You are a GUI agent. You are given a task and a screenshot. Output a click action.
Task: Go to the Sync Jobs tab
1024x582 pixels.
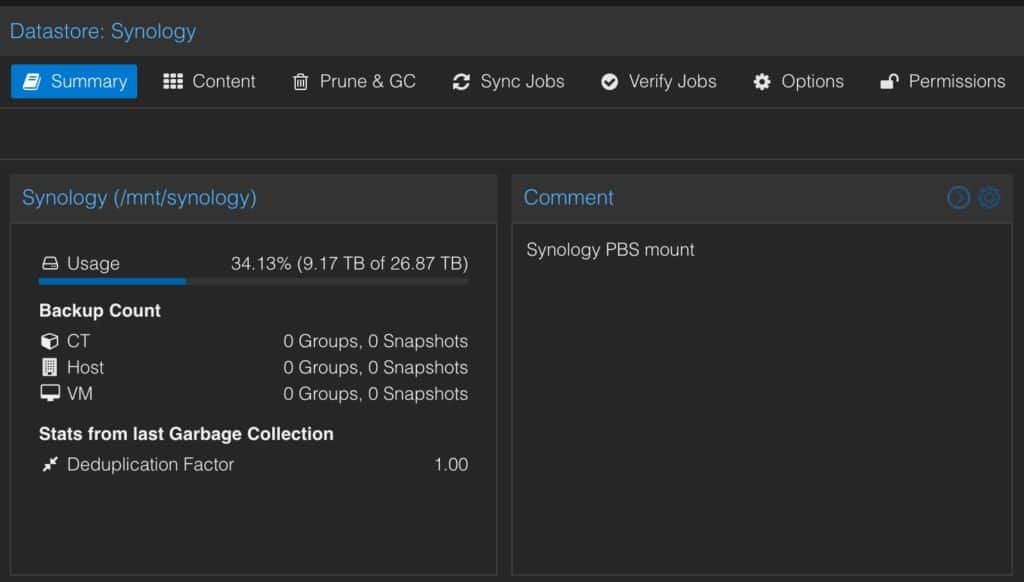pyautogui.click(x=522, y=82)
